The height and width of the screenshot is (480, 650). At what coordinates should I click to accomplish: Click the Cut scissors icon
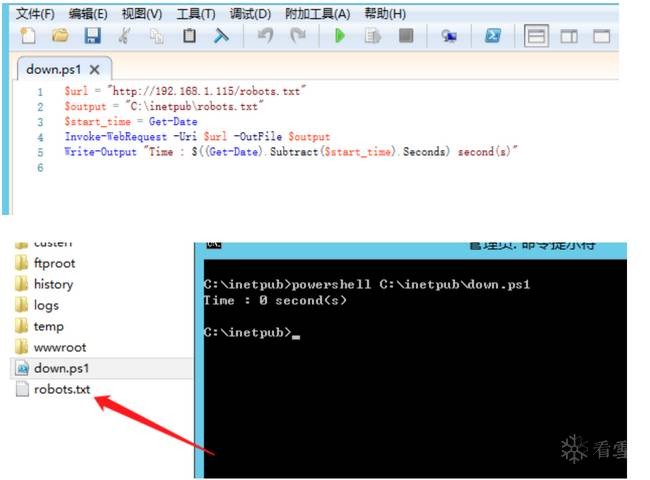coord(124,37)
